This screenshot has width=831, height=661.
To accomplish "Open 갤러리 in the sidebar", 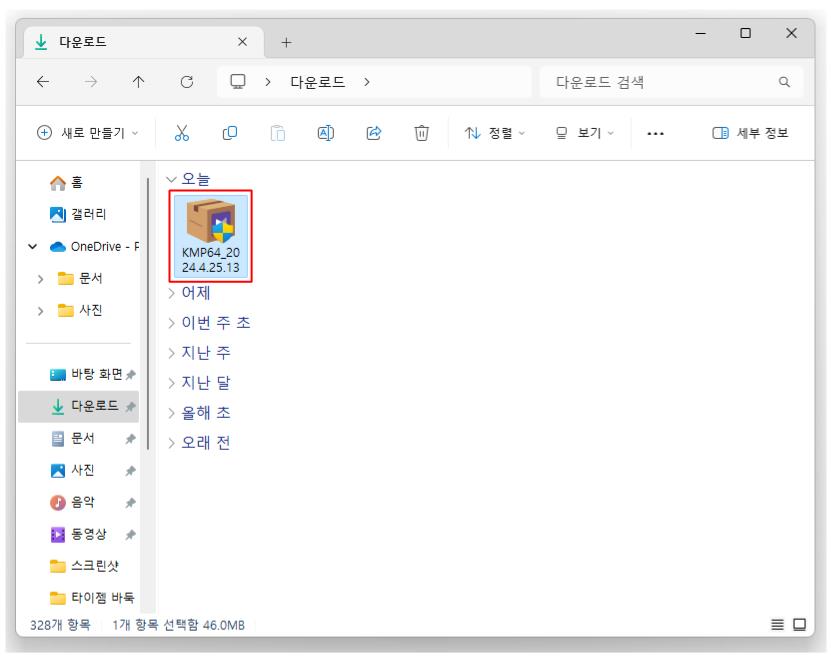I will [x=78, y=215].
